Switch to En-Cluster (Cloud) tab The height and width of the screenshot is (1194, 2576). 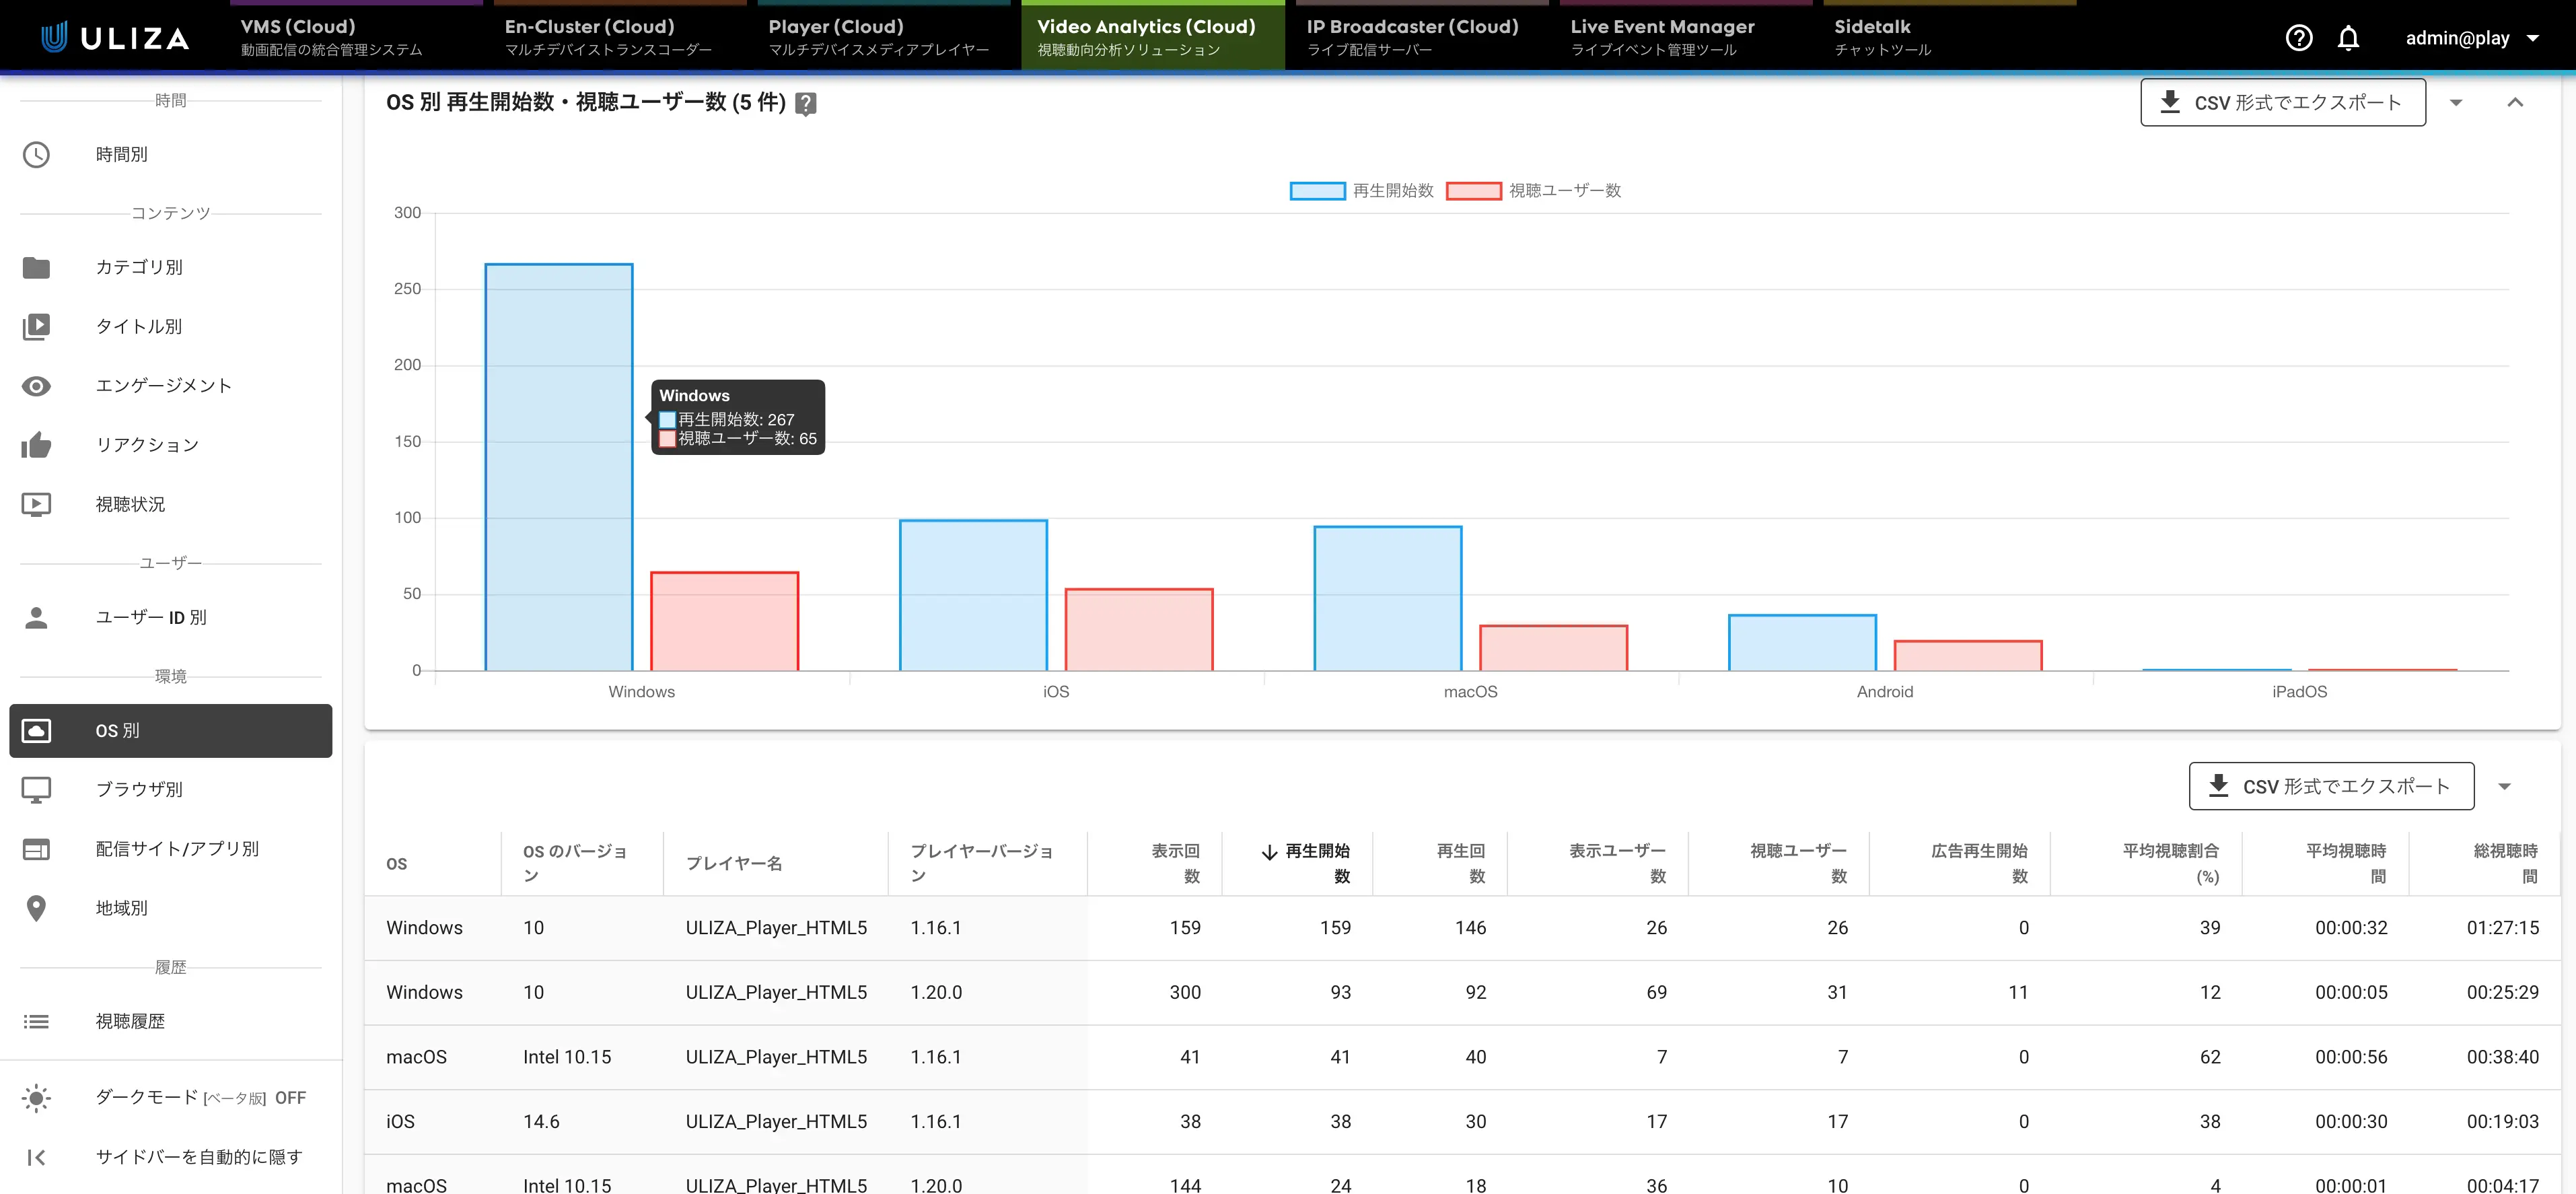pos(620,36)
